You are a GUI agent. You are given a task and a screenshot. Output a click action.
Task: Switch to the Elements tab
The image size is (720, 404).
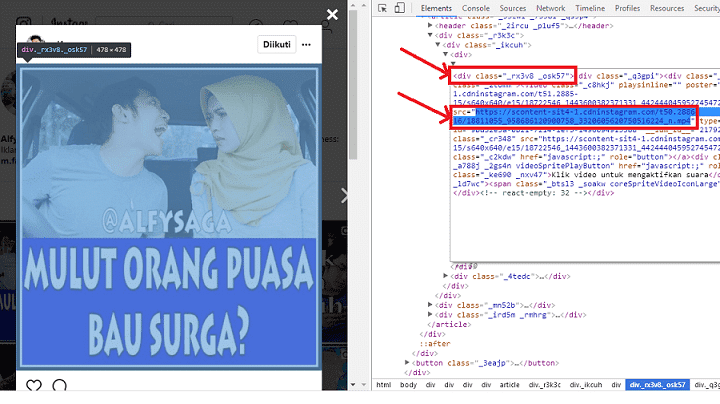(x=436, y=8)
